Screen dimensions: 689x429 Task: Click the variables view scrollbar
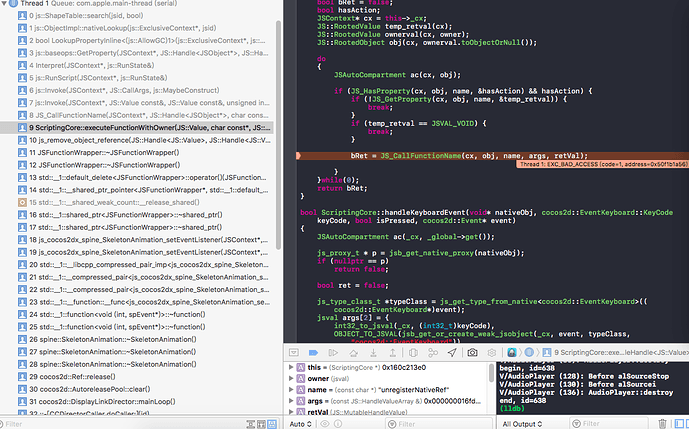(491, 373)
